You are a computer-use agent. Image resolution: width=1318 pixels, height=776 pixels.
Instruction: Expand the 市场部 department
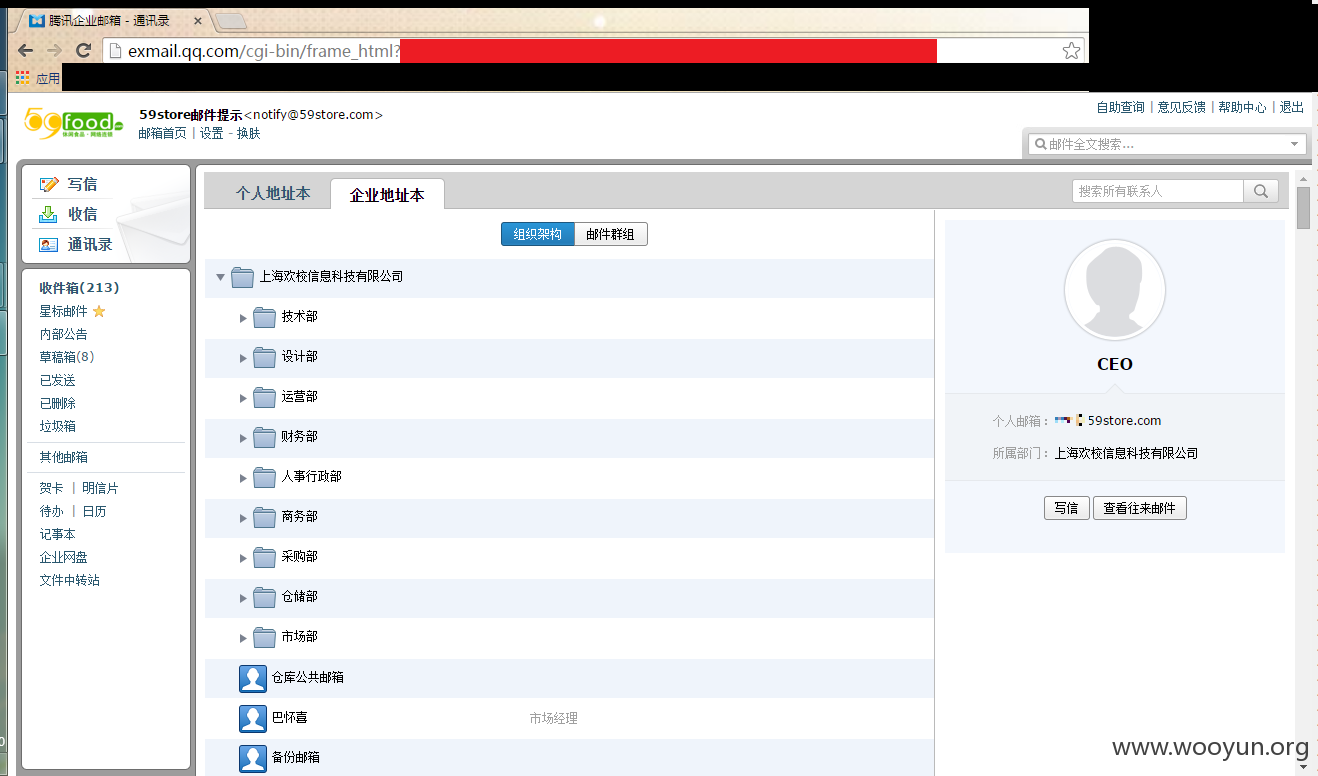(x=243, y=638)
